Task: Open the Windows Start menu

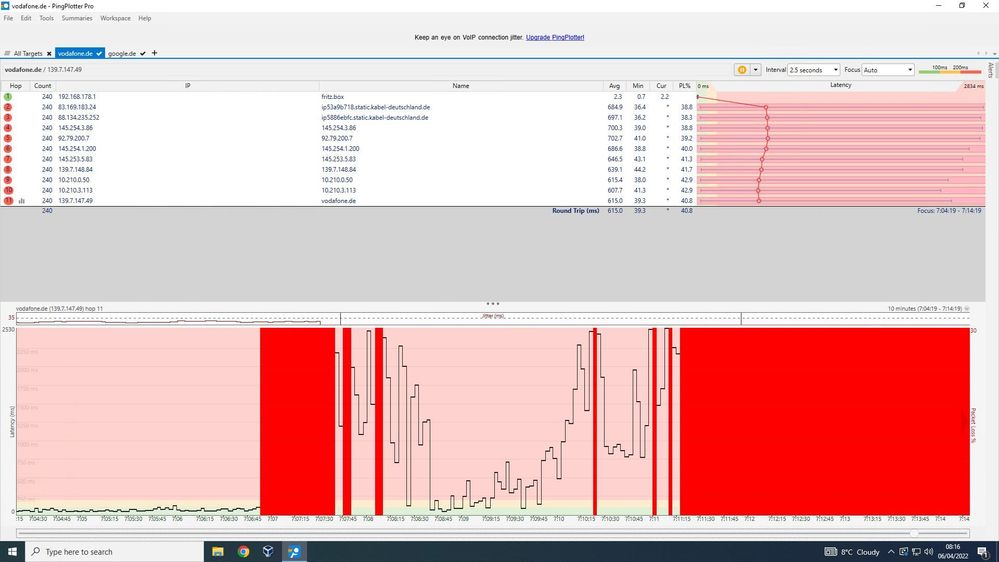Action: tap(12, 551)
